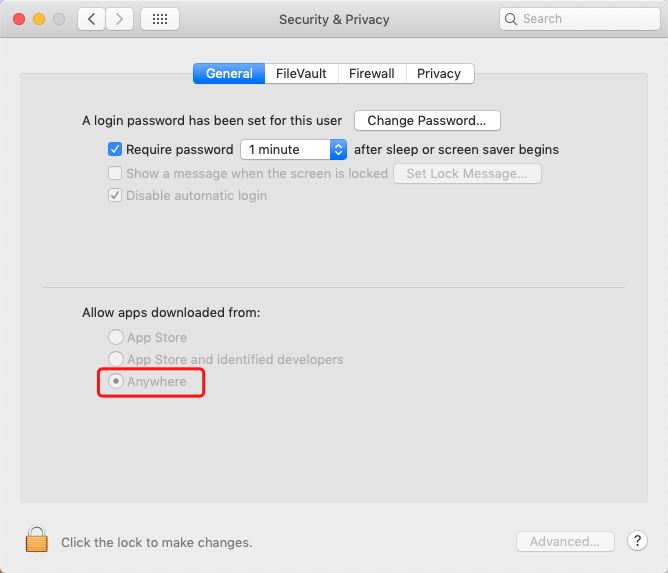Go back with the left arrow
Image resolution: width=668 pixels, height=573 pixels.
(91, 19)
